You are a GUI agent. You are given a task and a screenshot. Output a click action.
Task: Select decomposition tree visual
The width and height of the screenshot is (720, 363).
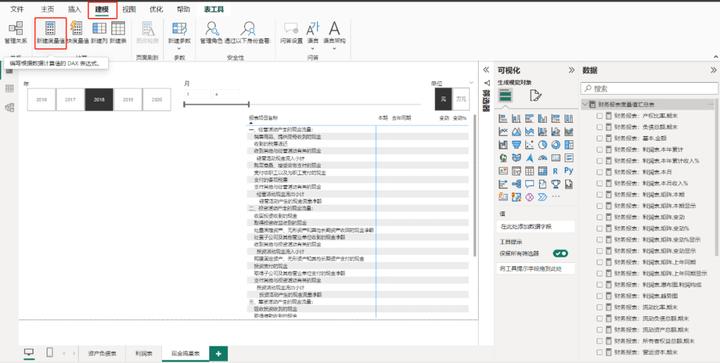coord(517,184)
